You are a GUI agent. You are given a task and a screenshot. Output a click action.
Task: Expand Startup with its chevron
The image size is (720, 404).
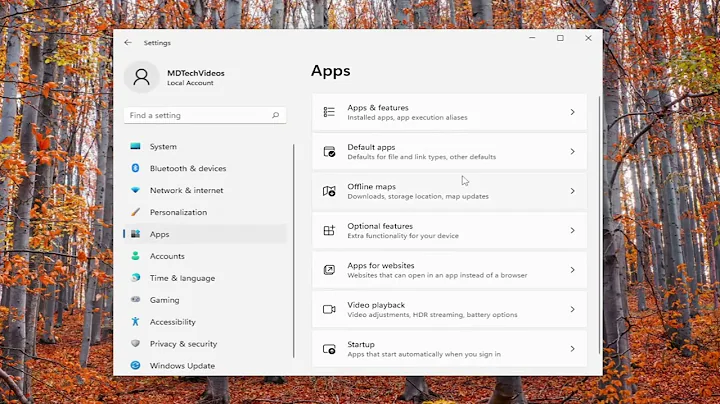point(572,349)
